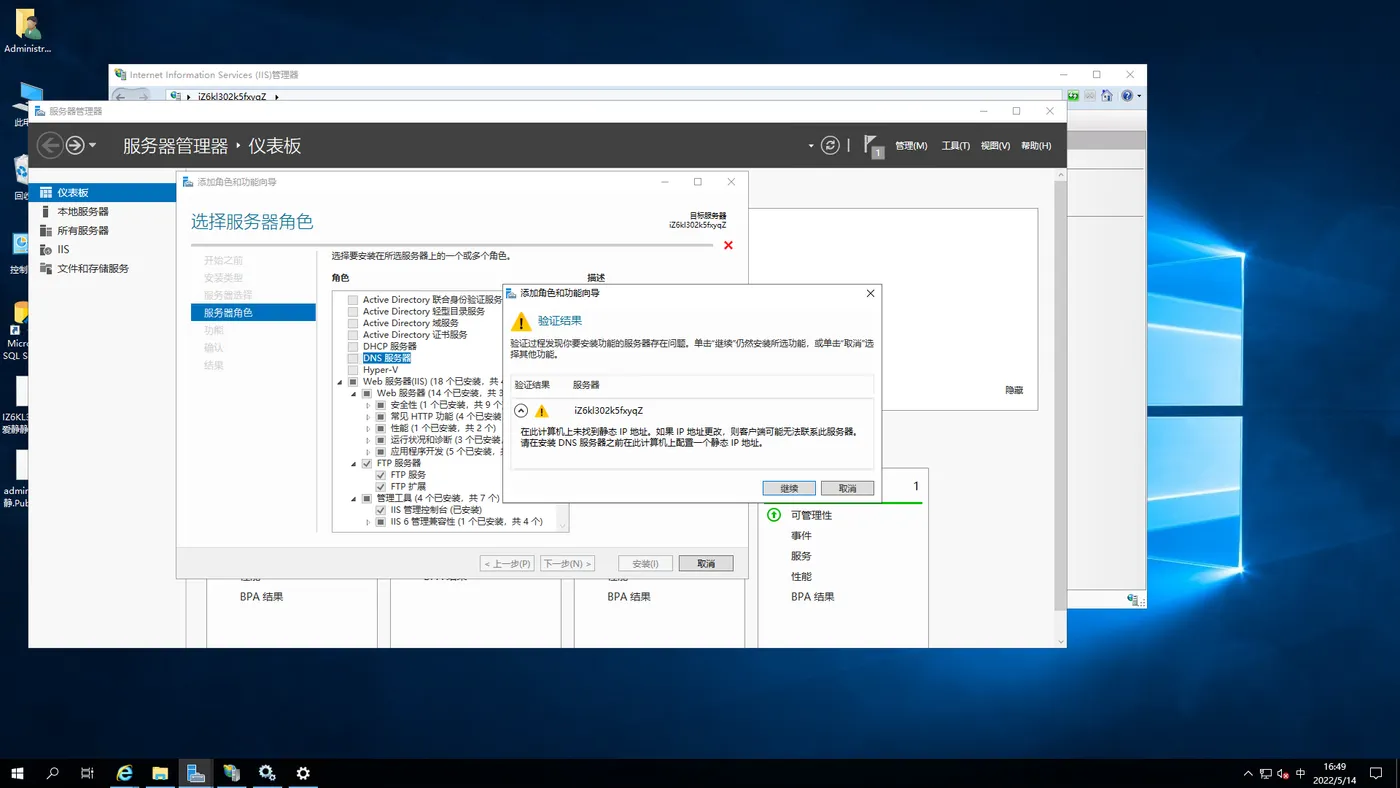Open the Windows Start button

[17, 773]
